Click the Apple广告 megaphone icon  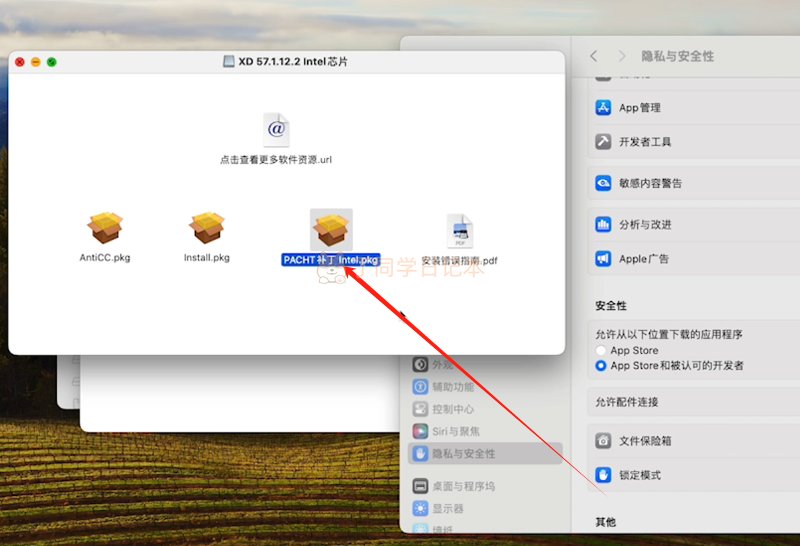click(x=603, y=259)
